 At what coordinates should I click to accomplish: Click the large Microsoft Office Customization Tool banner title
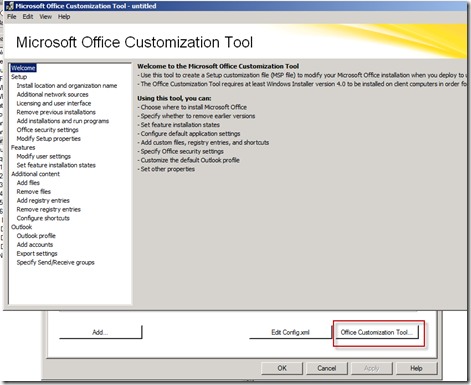point(134,42)
